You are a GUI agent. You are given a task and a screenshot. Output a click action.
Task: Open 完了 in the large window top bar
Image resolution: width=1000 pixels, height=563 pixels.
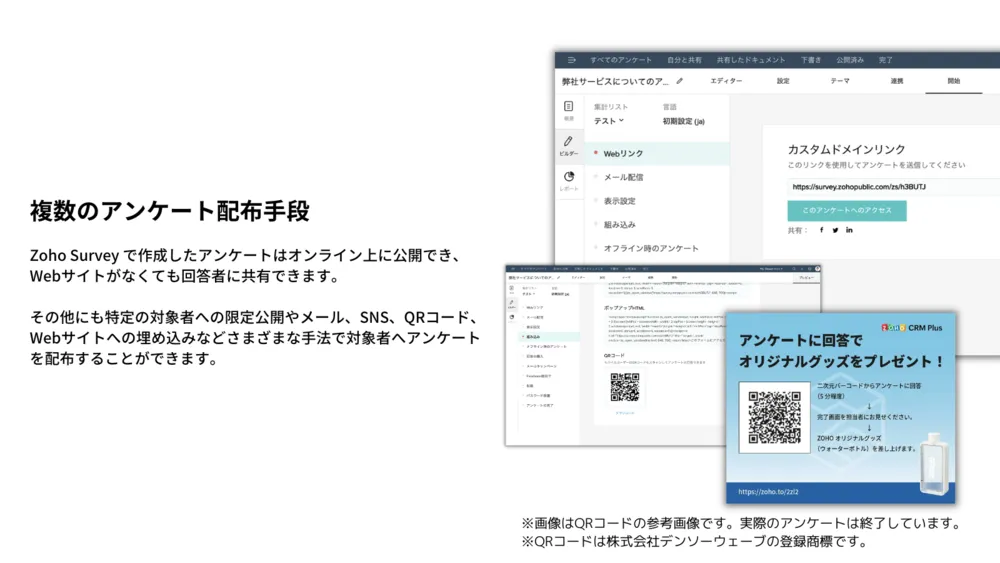tap(886, 60)
